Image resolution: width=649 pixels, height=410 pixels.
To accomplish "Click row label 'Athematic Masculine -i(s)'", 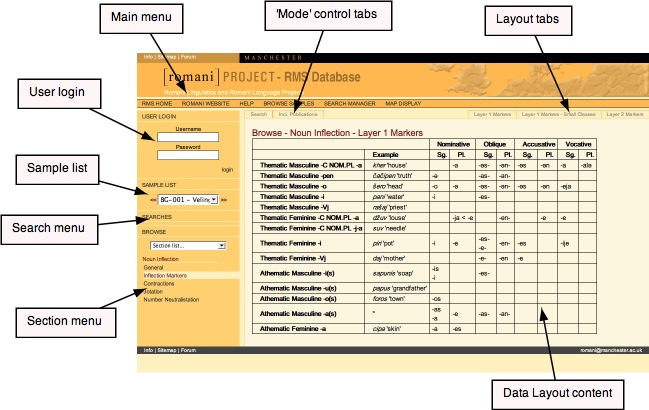I will pos(297,273).
